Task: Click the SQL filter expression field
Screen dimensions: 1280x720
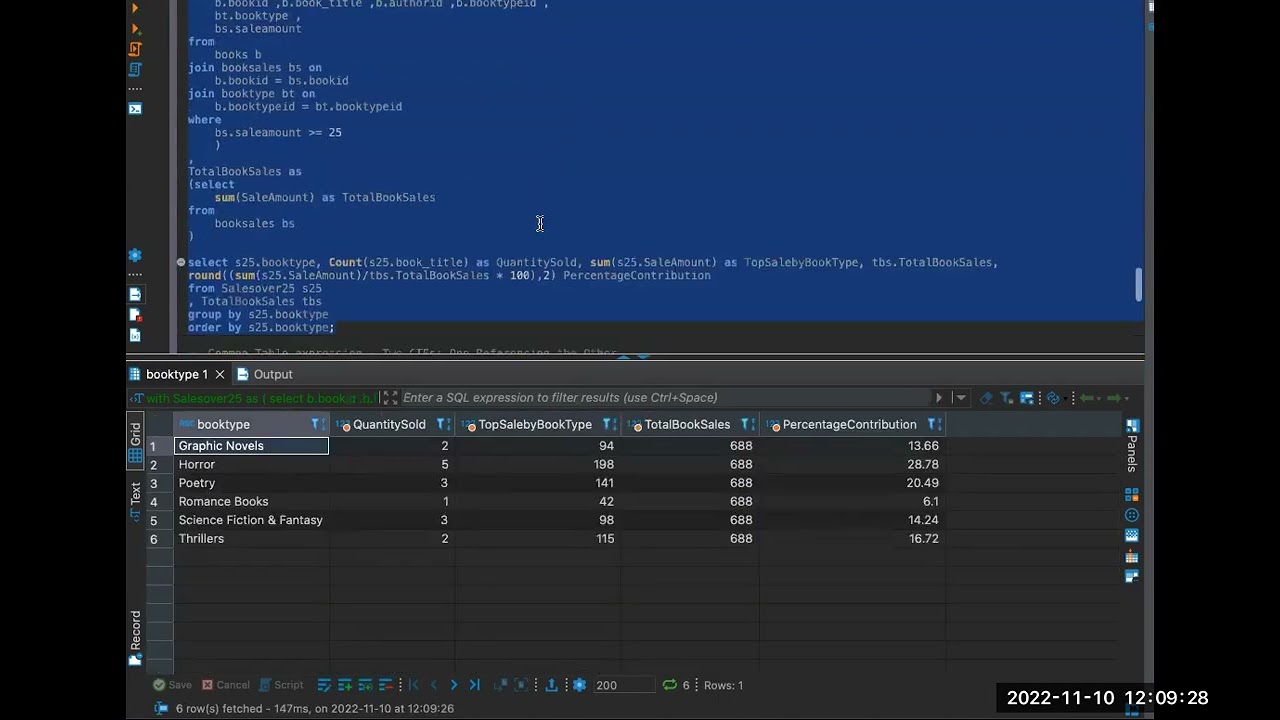Action: pos(665,398)
